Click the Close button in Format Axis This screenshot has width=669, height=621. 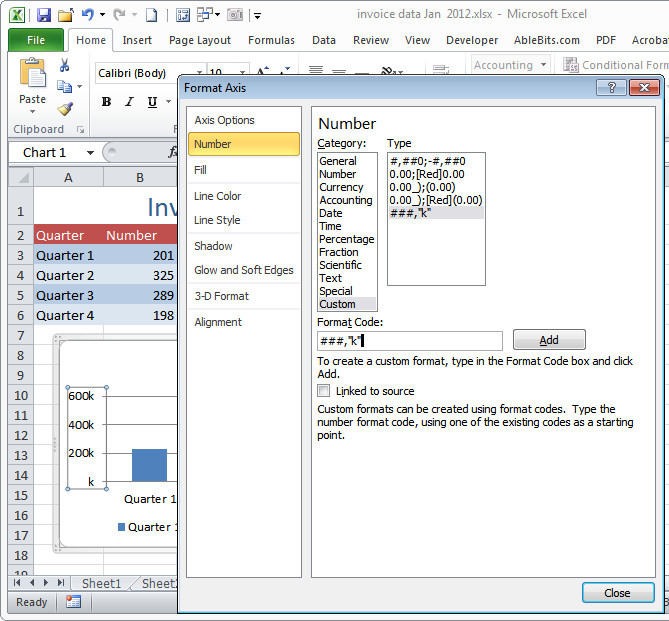tap(618, 593)
